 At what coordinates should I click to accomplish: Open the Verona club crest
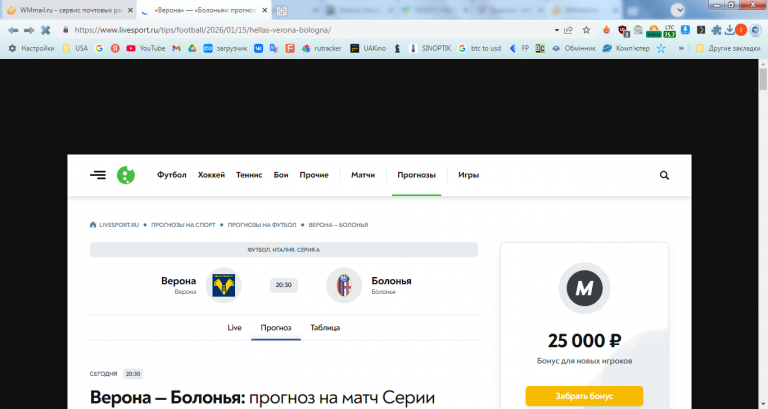[x=224, y=285]
